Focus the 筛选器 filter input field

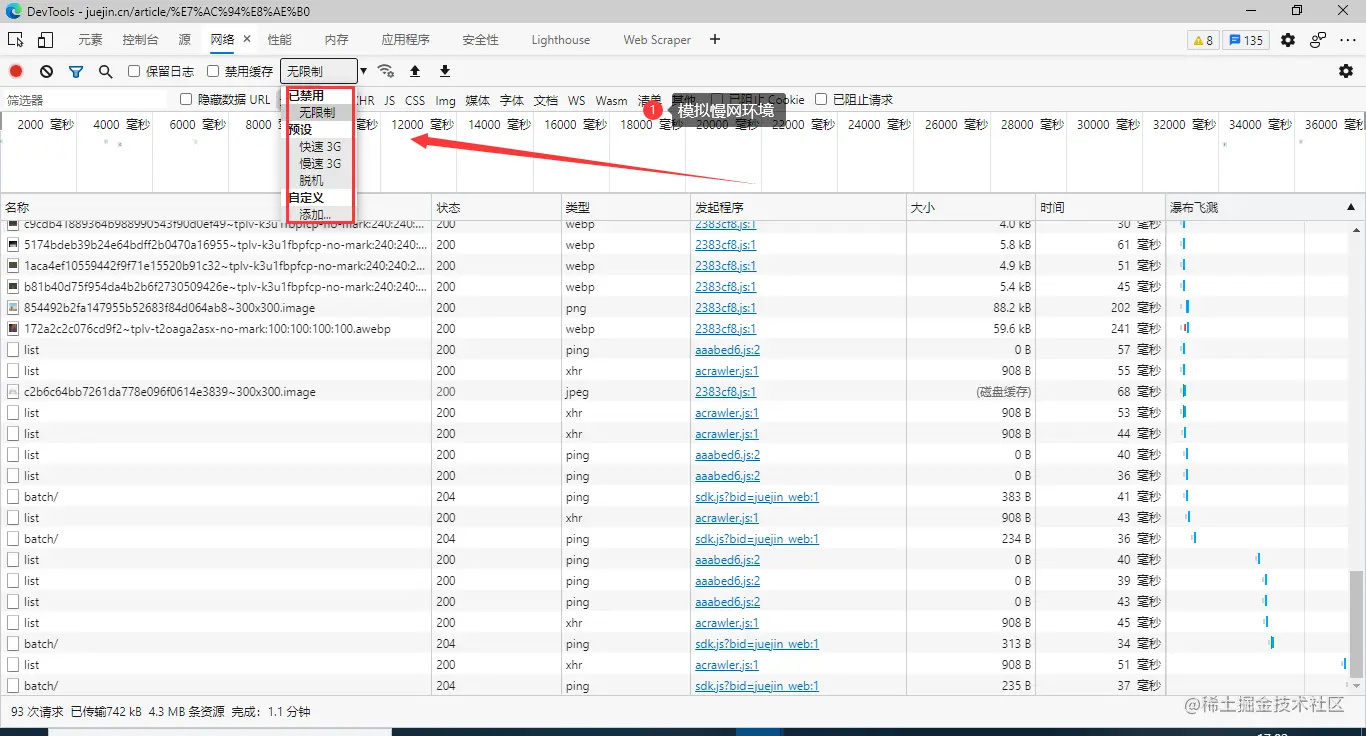[x=85, y=100]
